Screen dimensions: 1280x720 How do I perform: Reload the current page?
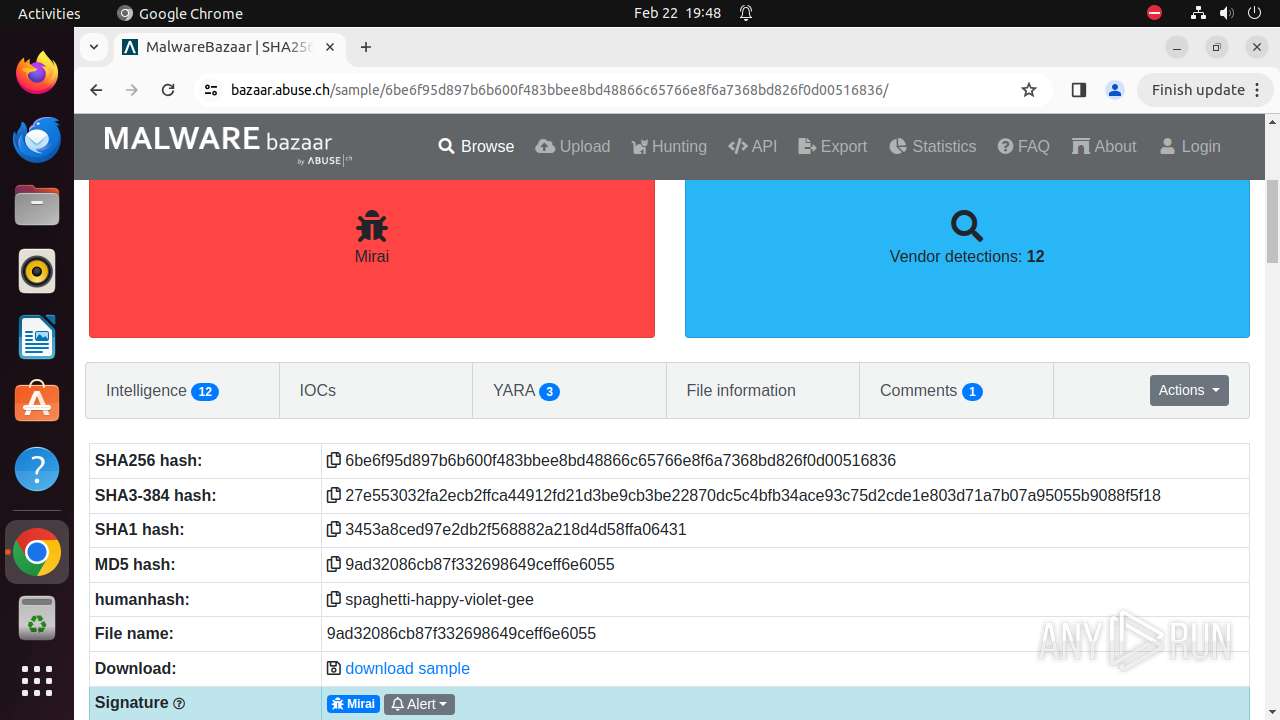pos(168,90)
